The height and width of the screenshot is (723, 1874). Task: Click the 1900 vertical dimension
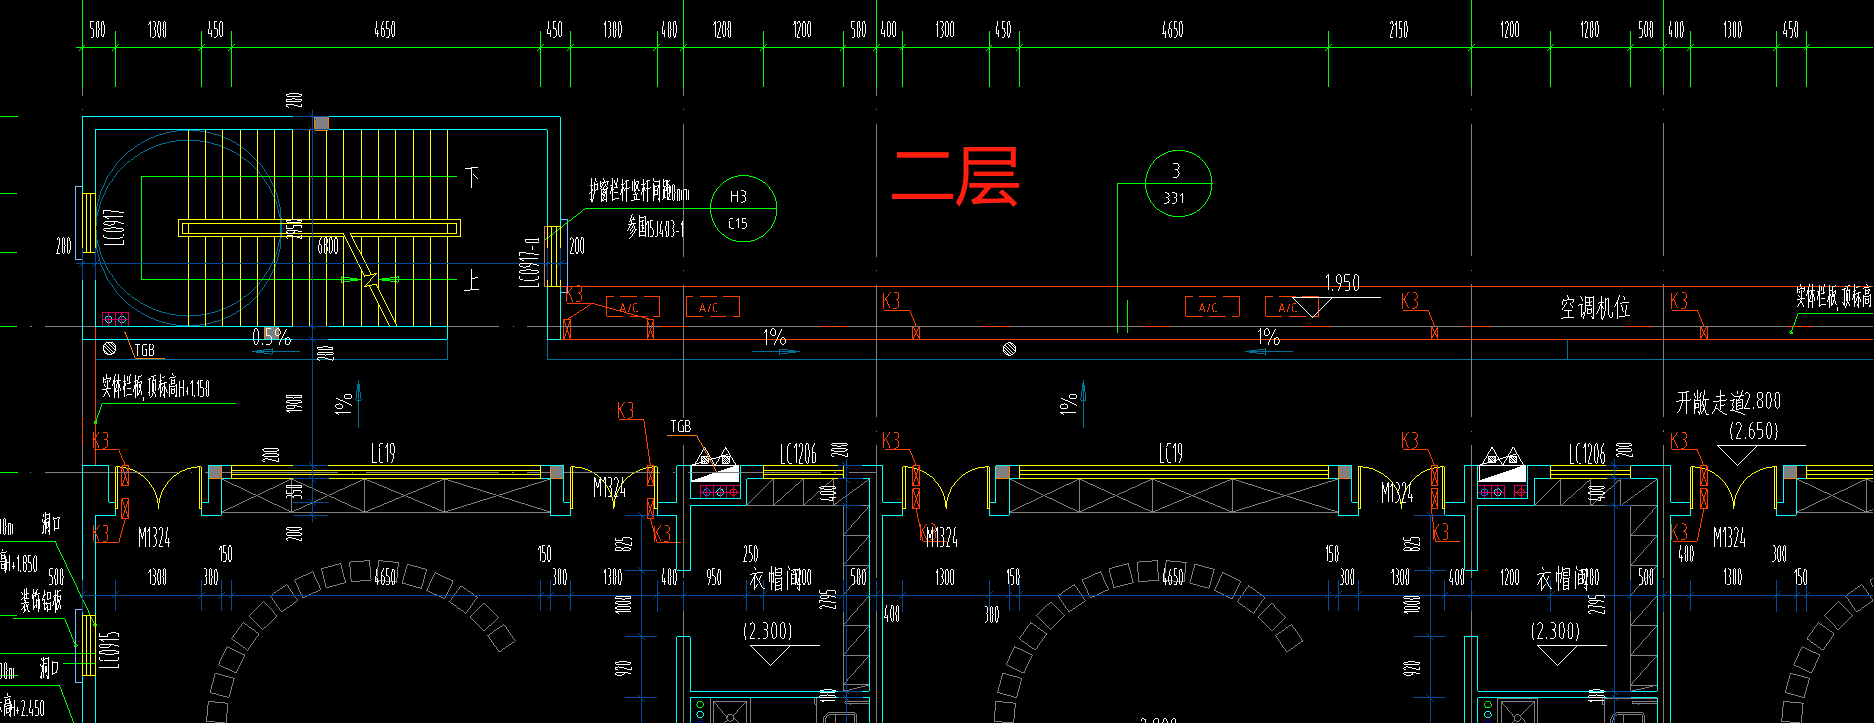(x=295, y=404)
